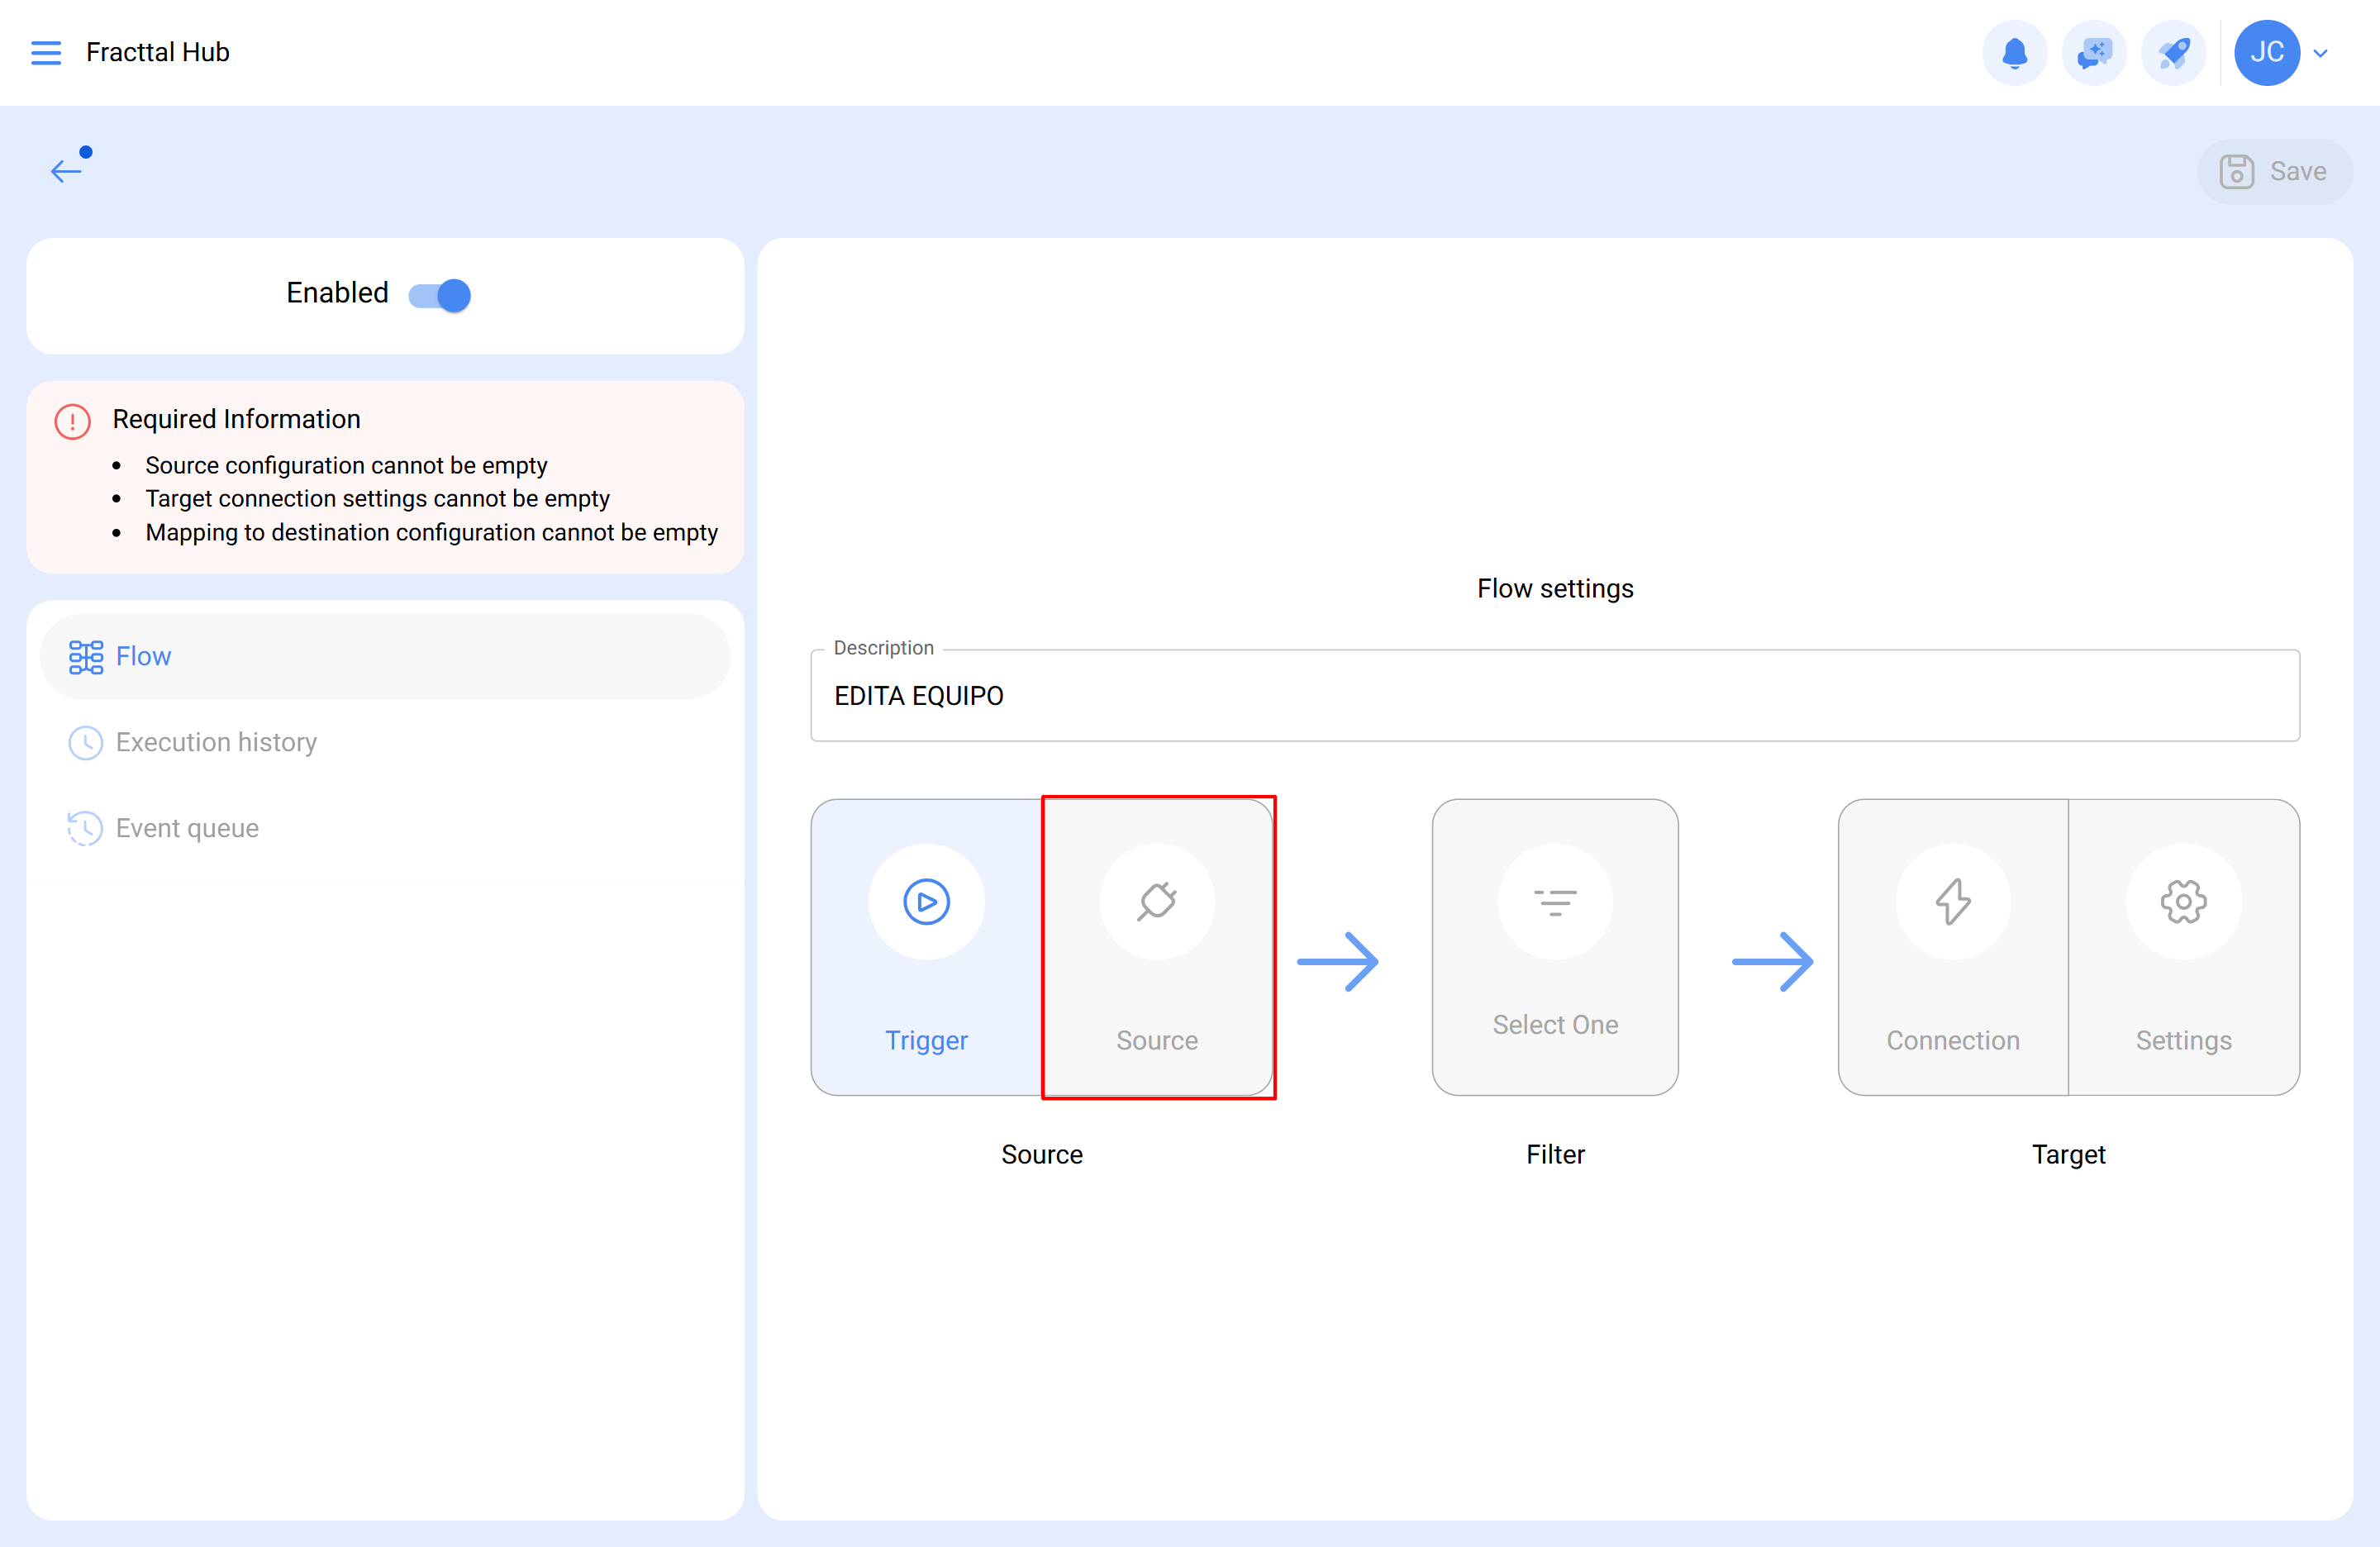Disable the Enabled toggle switch
2380x1547 pixels.
pyautogui.click(x=439, y=294)
